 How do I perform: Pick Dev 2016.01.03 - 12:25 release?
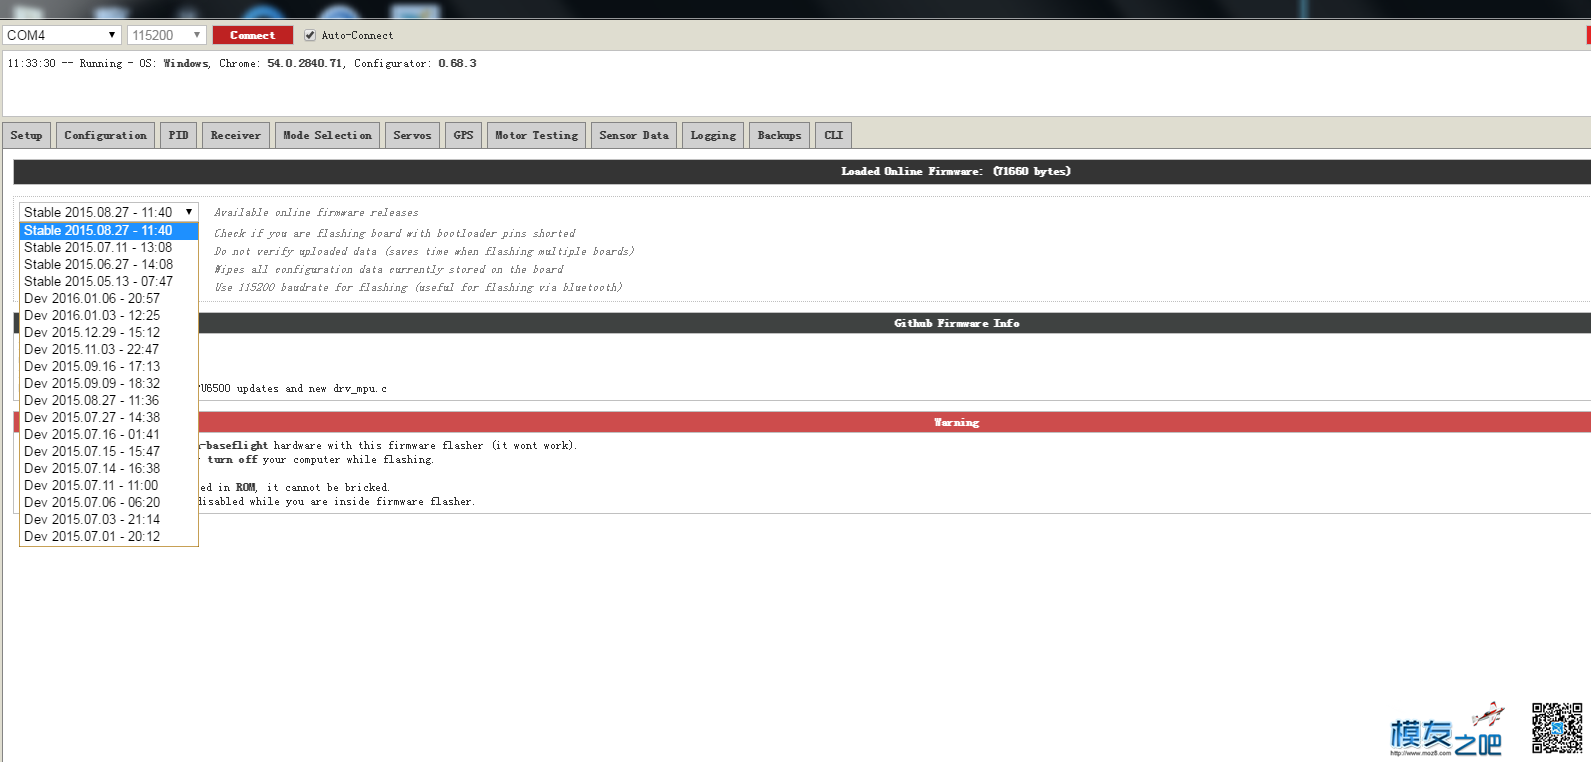[x=109, y=315]
